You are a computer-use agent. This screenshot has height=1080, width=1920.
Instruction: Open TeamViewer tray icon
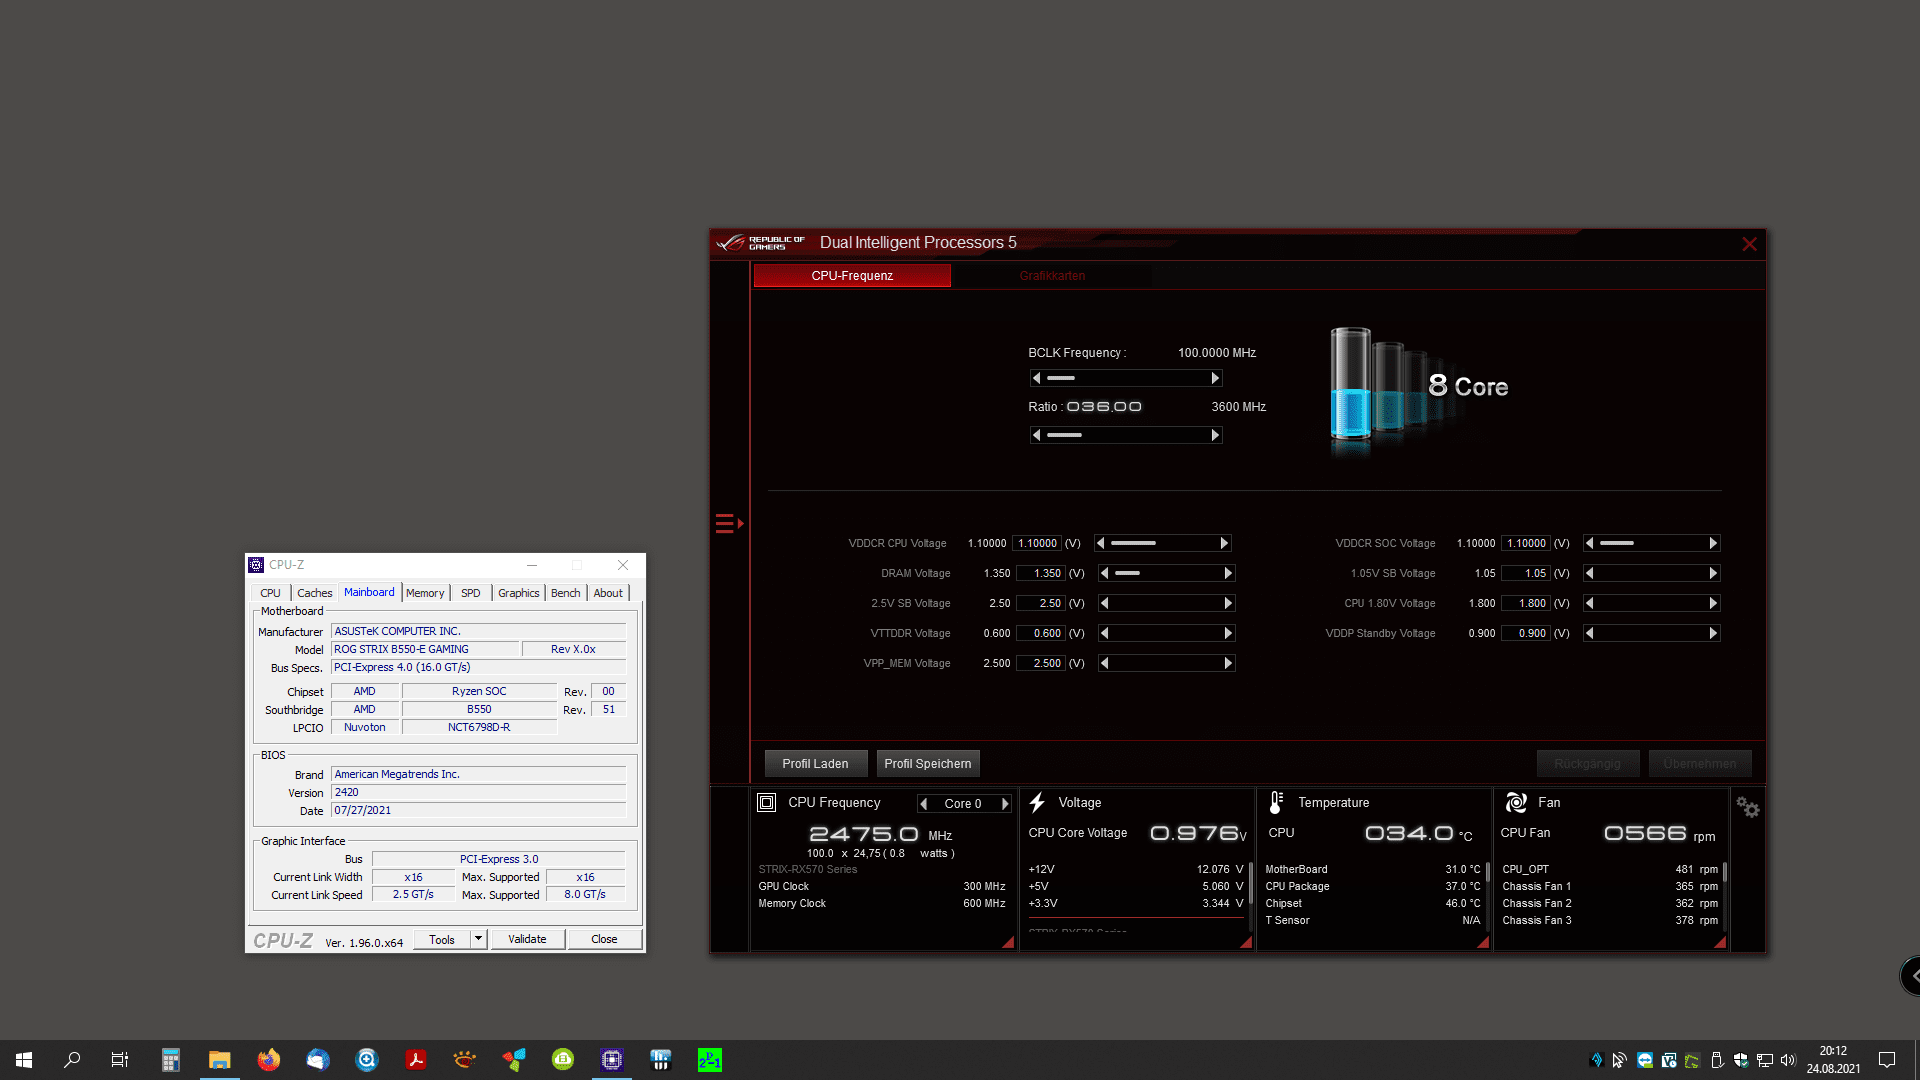[x=1645, y=1060]
